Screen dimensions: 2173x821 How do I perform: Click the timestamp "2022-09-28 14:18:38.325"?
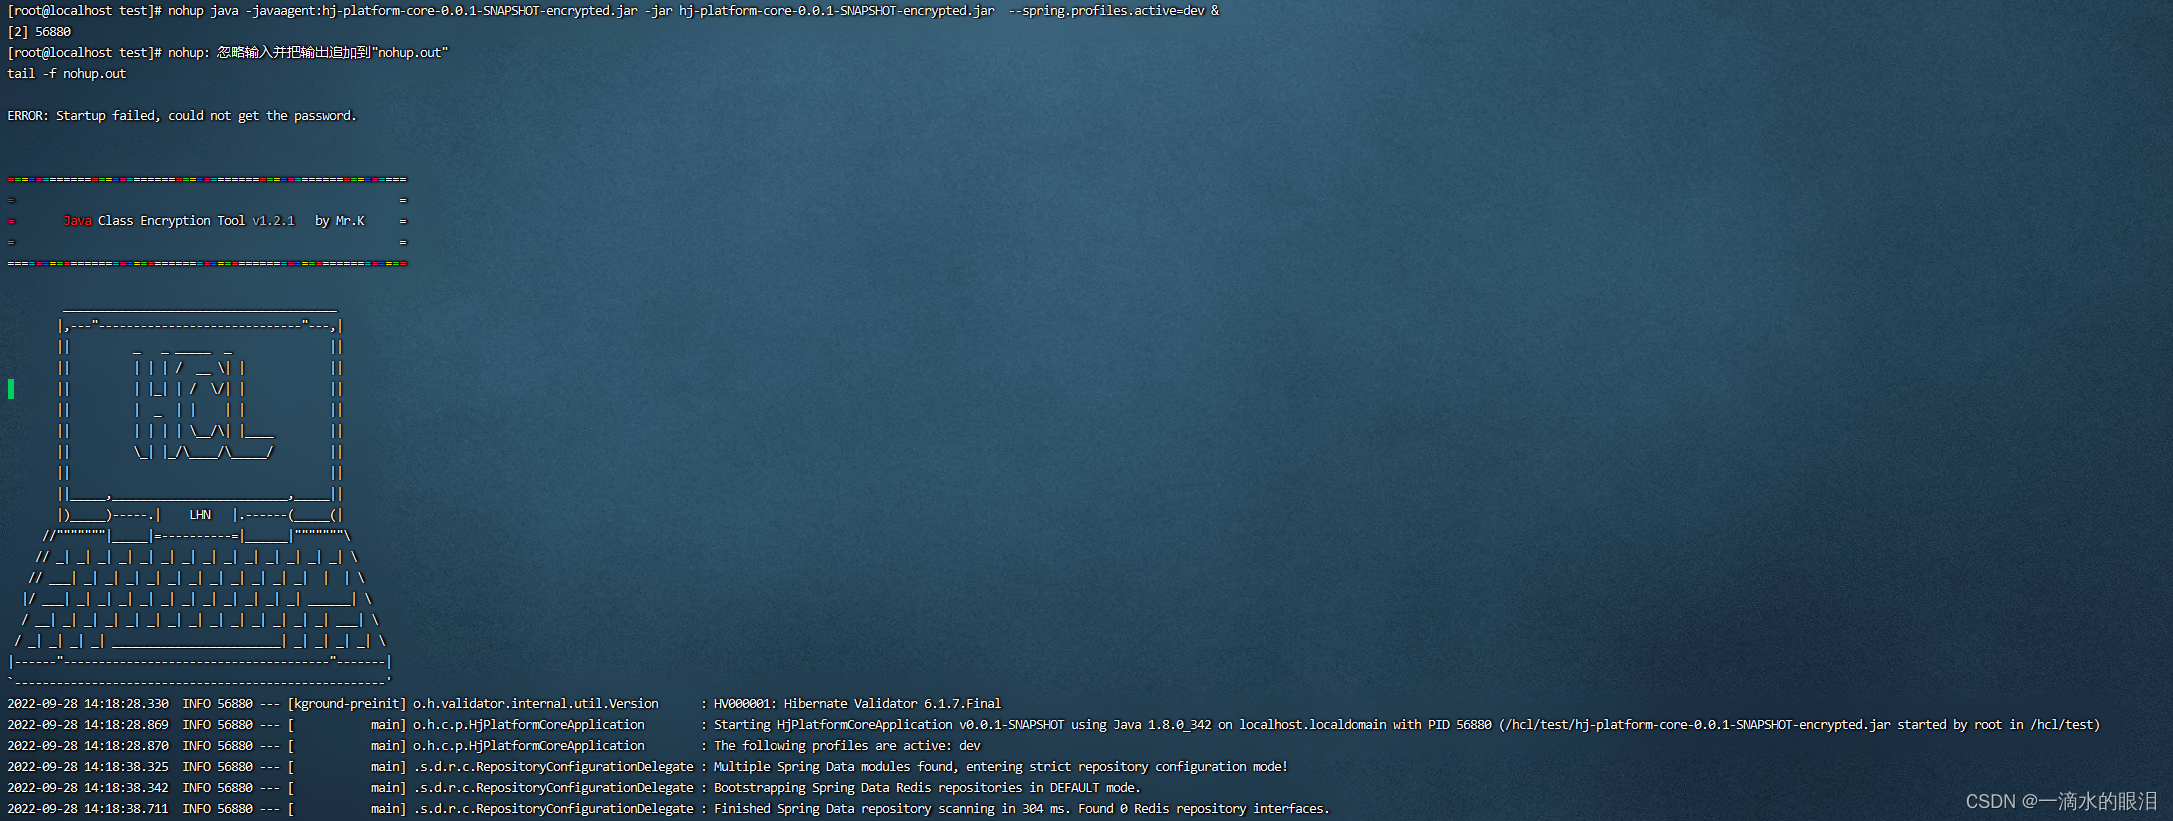[88, 767]
